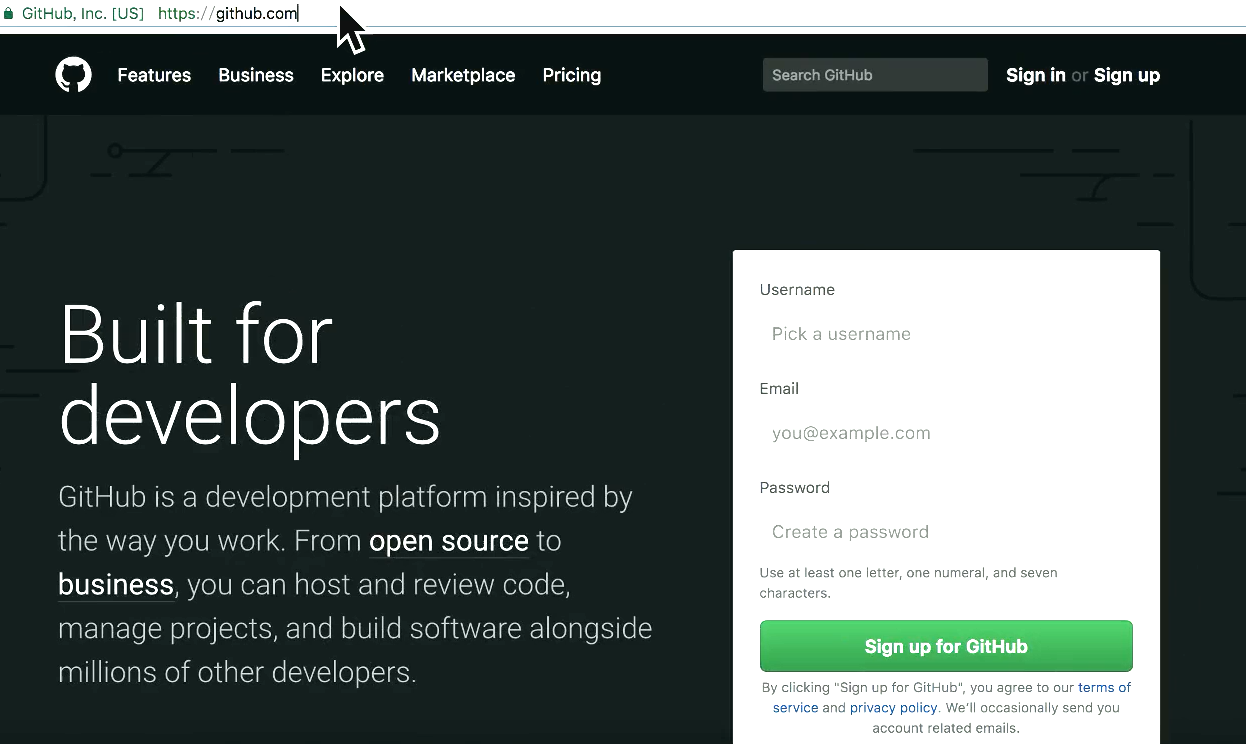Open the privacy policy link
Viewport: 1246px width, 744px height.
893,707
